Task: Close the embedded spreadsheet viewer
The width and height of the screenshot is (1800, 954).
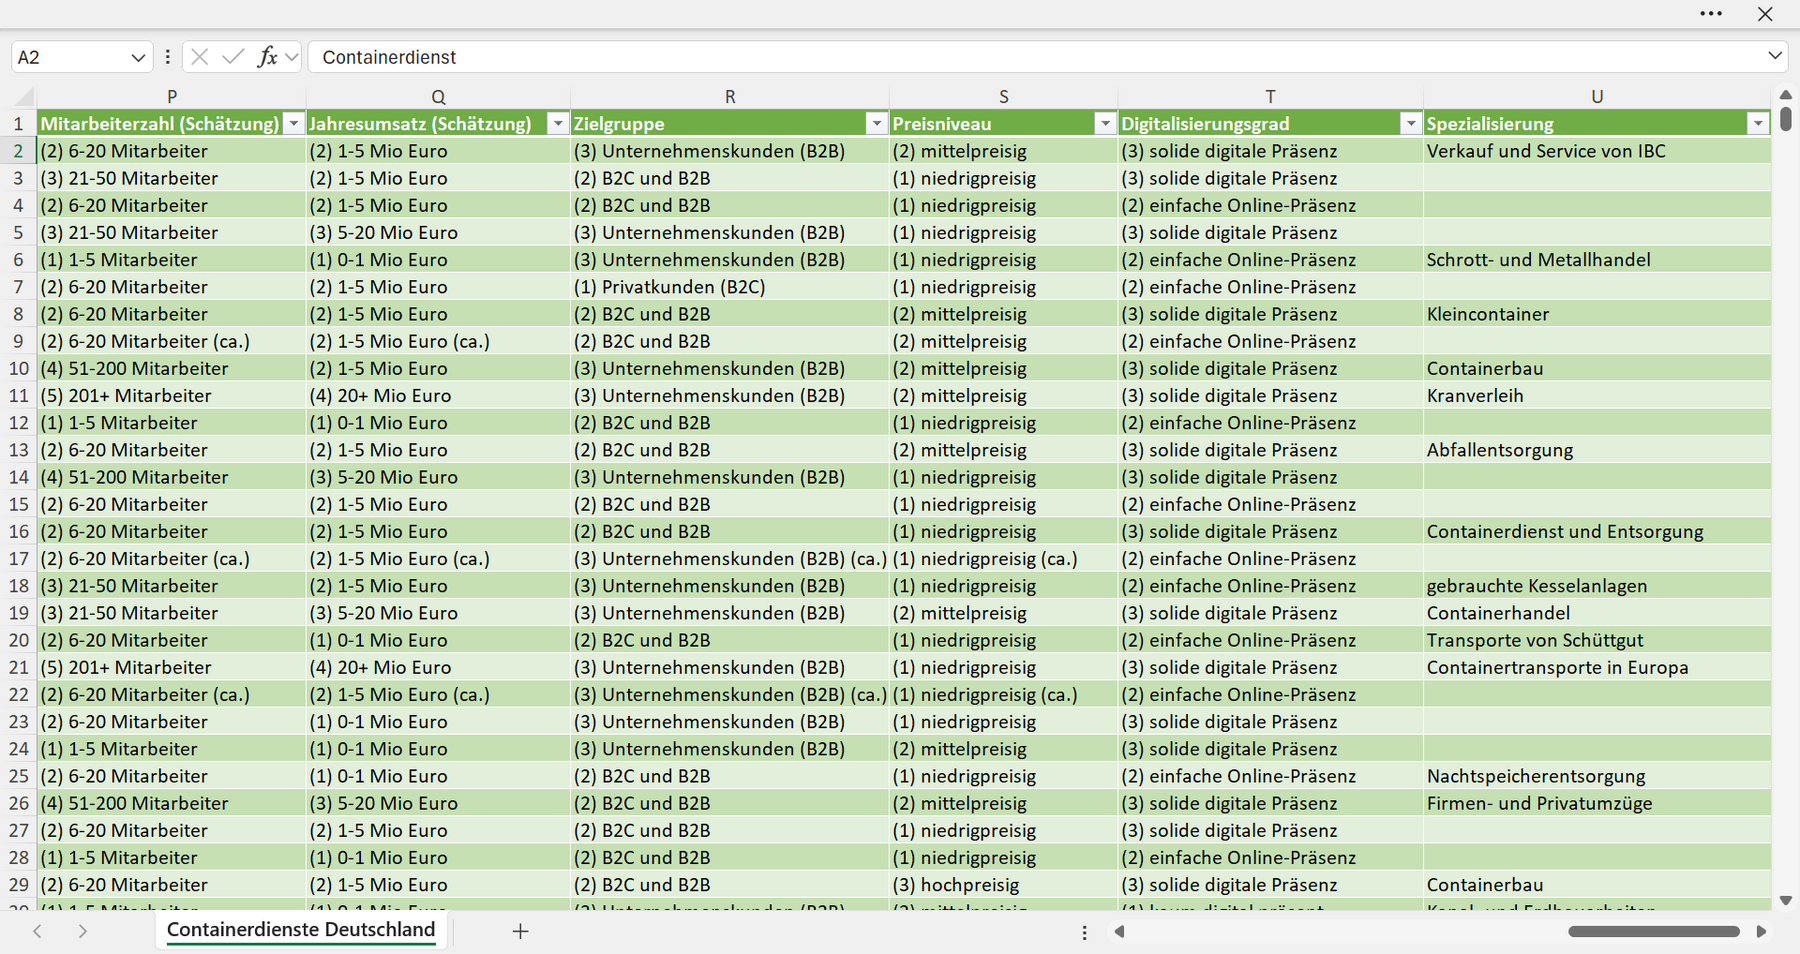Action: 1765,14
